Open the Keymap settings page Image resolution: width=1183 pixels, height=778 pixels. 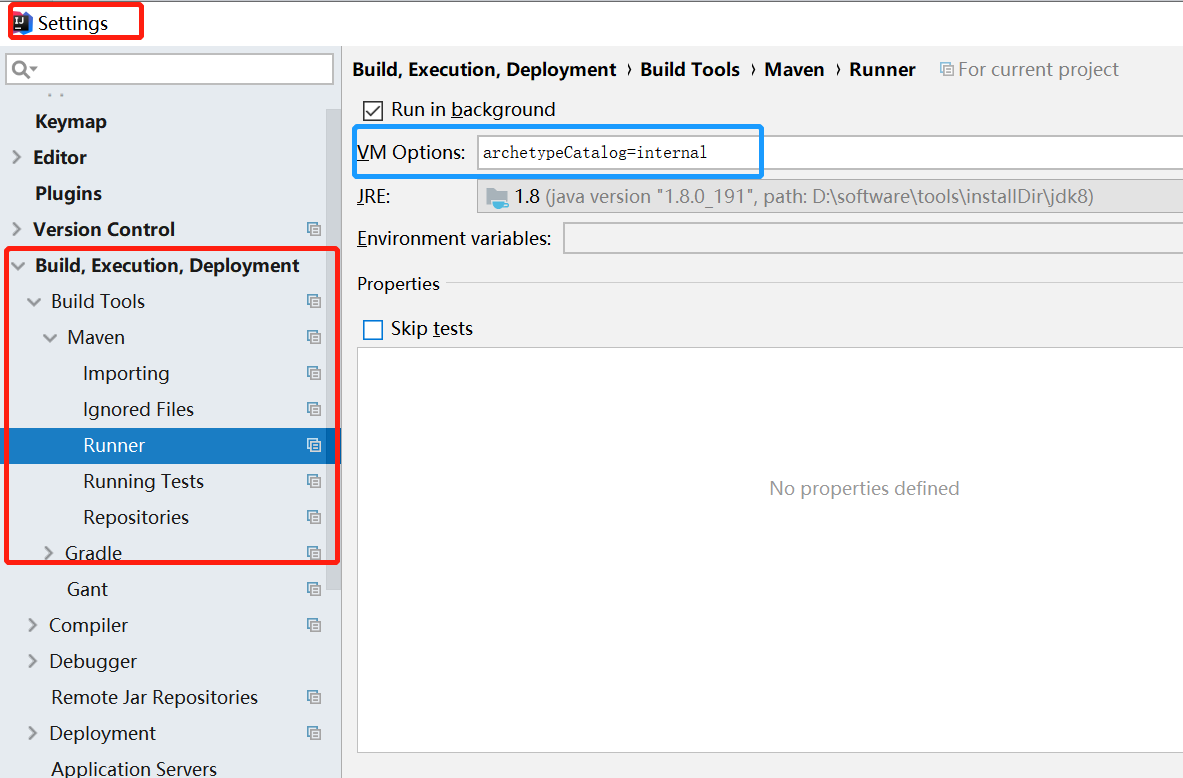coord(71,121)
